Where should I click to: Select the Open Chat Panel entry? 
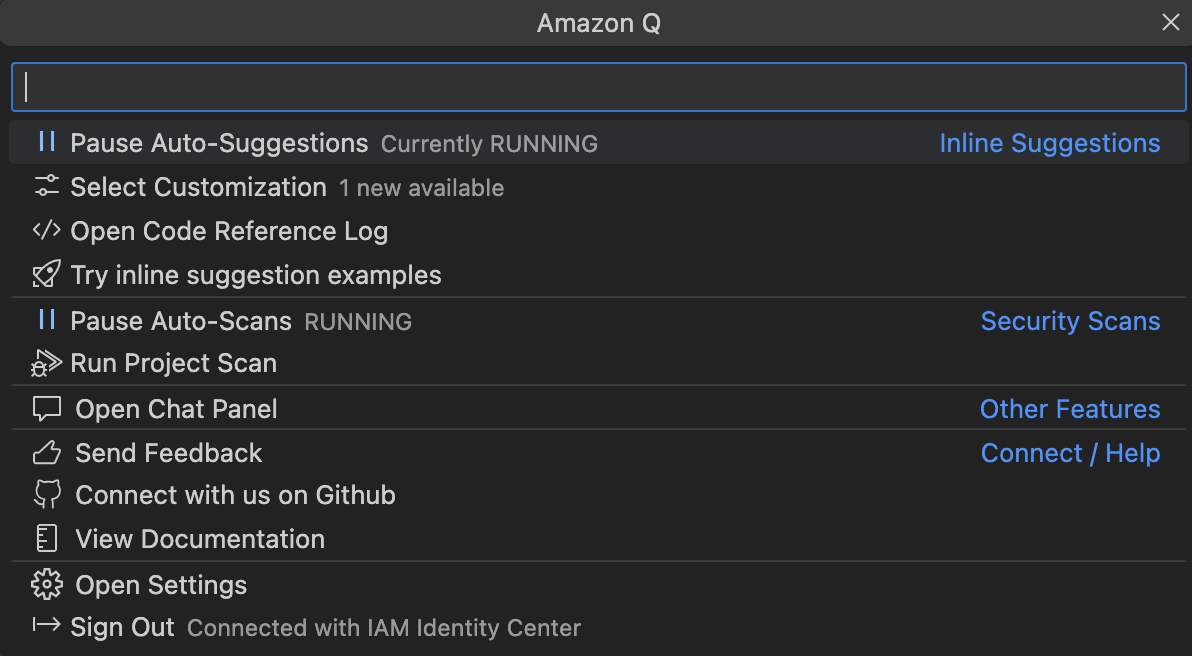click(176, 408)
